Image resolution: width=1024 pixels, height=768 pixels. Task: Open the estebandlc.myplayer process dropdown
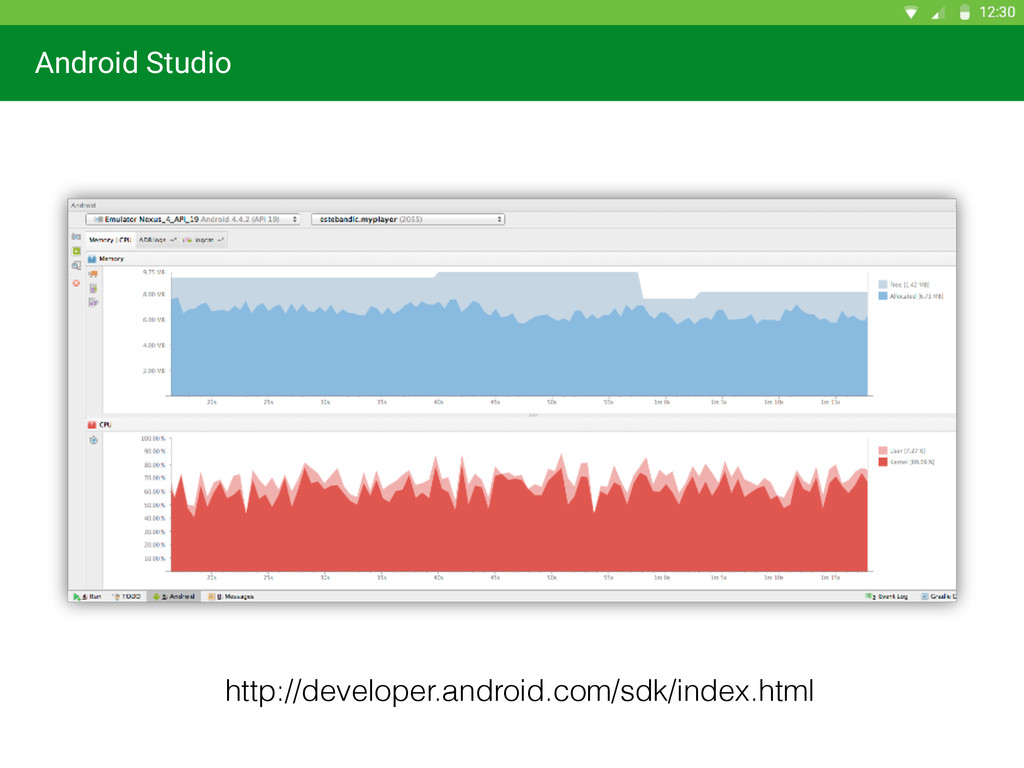coord(408,219)
